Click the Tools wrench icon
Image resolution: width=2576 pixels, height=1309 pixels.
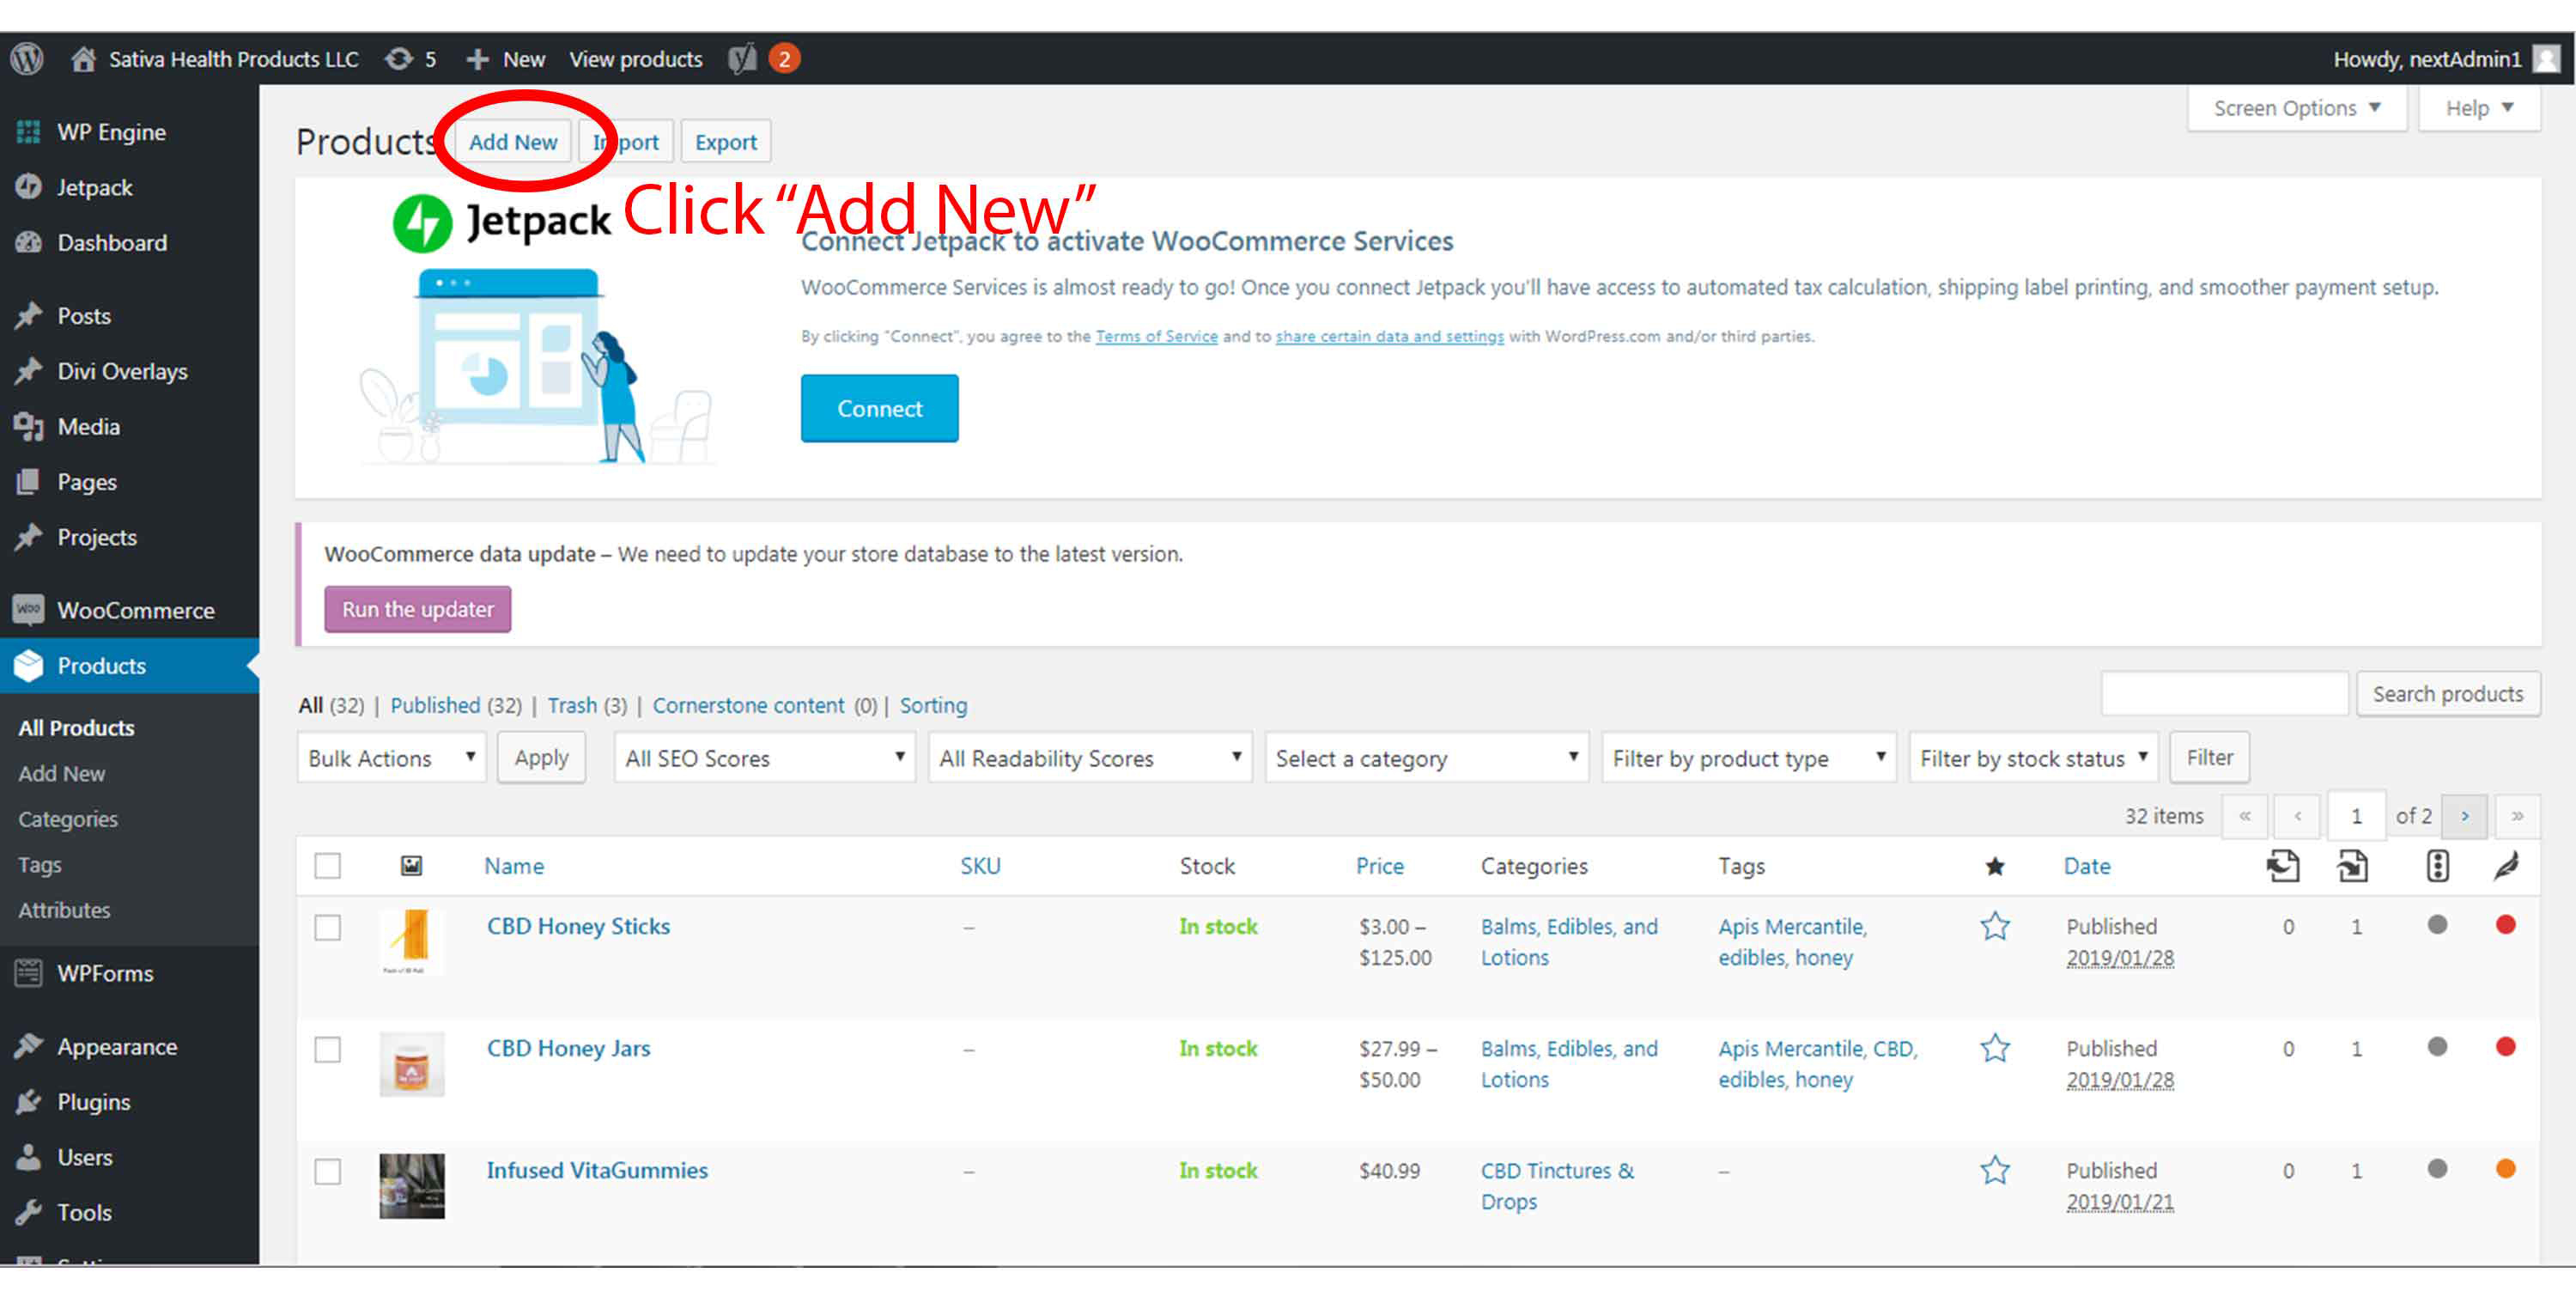[29, 1212]
